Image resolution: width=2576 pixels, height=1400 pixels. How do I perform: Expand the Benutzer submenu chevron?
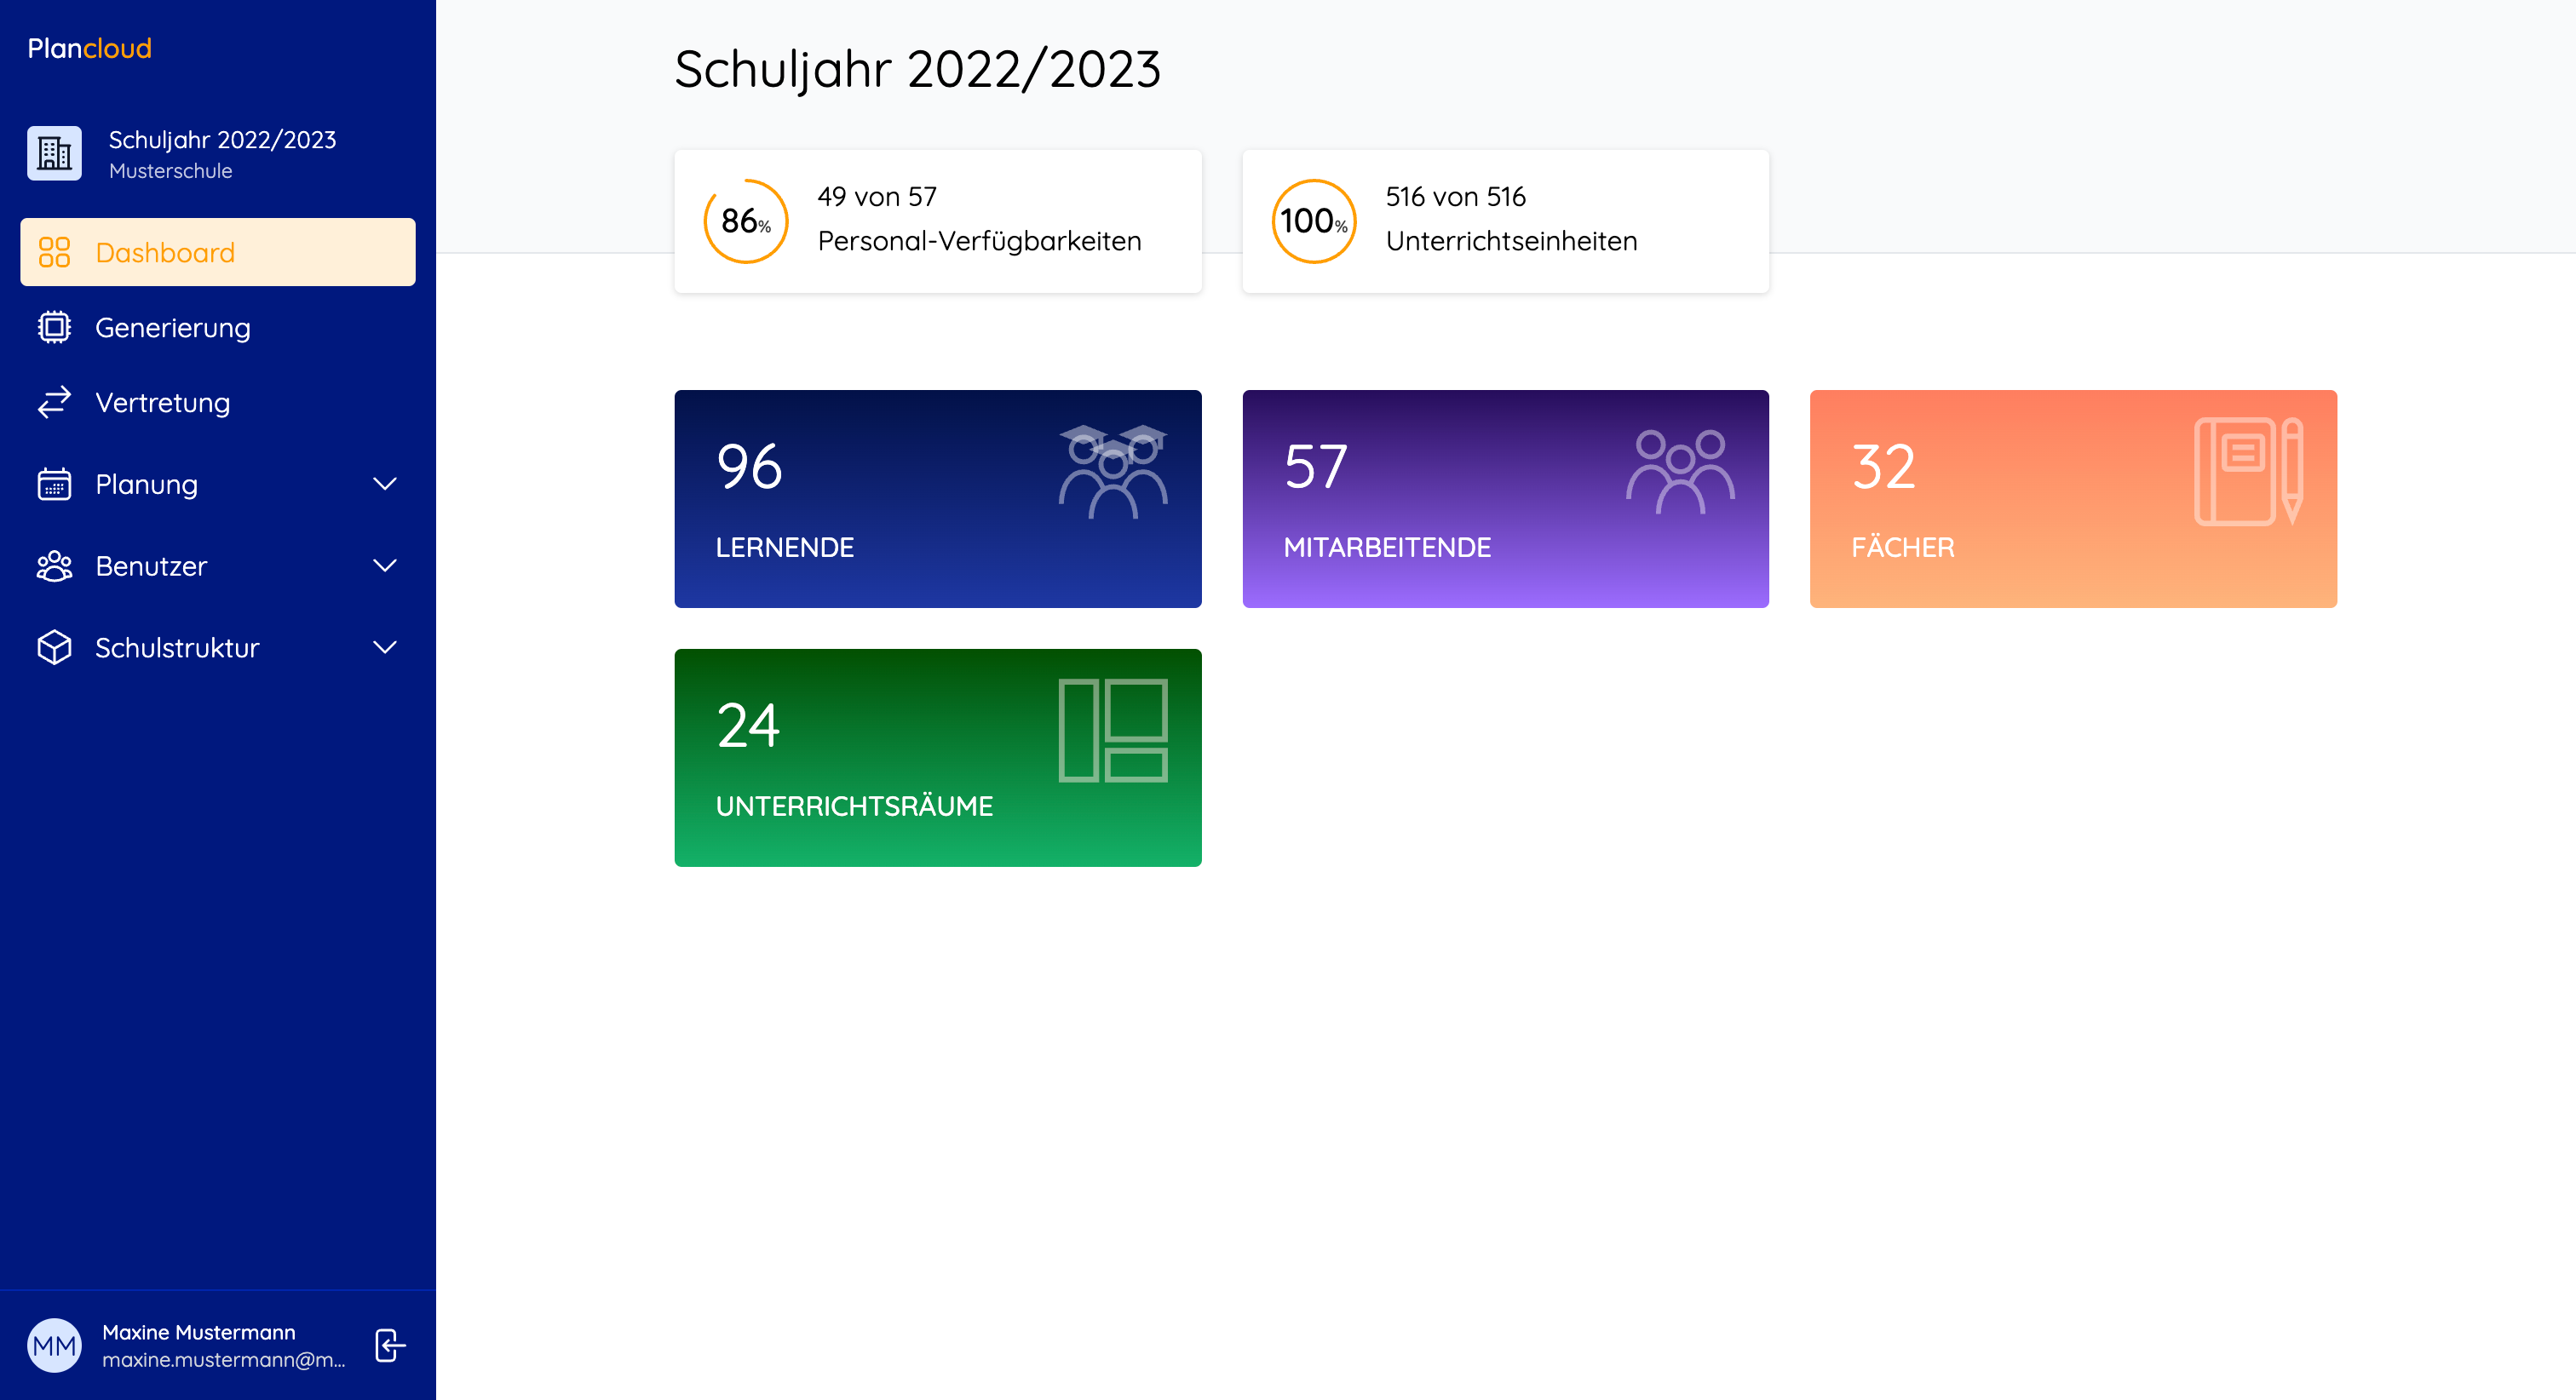point(385,566)
